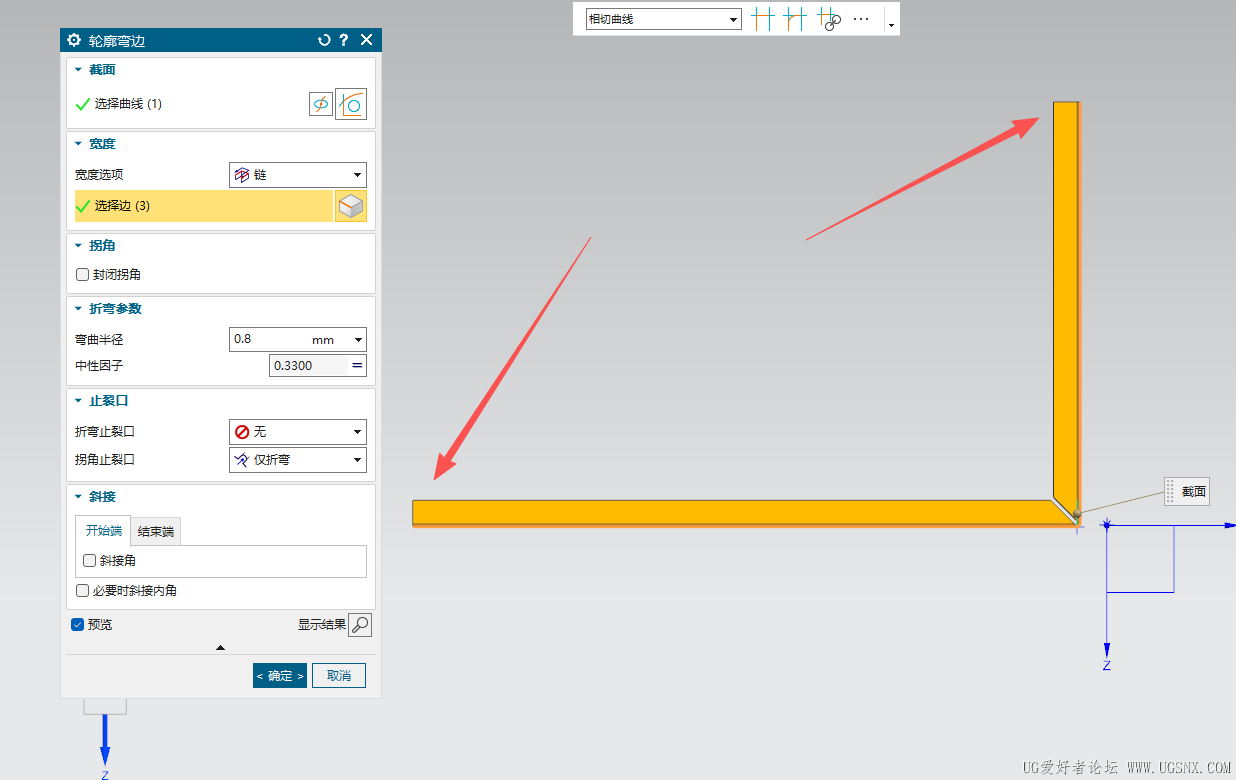Click the 截面 label handle in viewport
The height and width of the screenshot is (780, 1236).
pos(1187,492)
